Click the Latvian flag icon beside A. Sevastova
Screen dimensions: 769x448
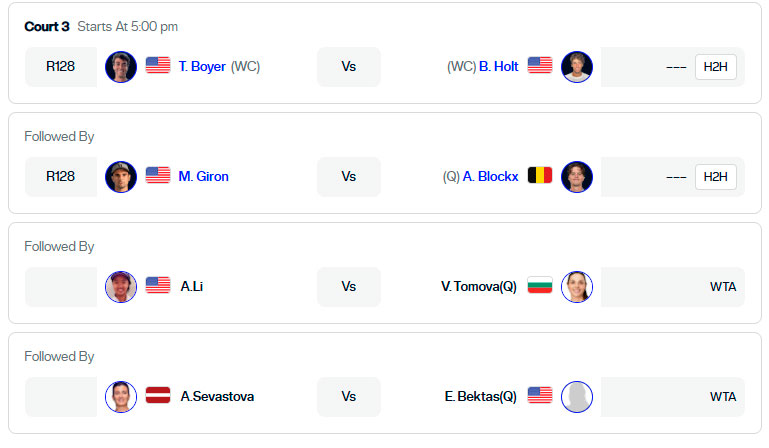pos(158,395)
